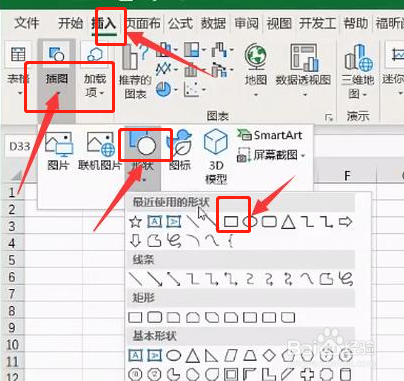Viewport: 404px width, 381px height.
Task: Select the parallelogram under 基本形状
Action: coord(231,355)
